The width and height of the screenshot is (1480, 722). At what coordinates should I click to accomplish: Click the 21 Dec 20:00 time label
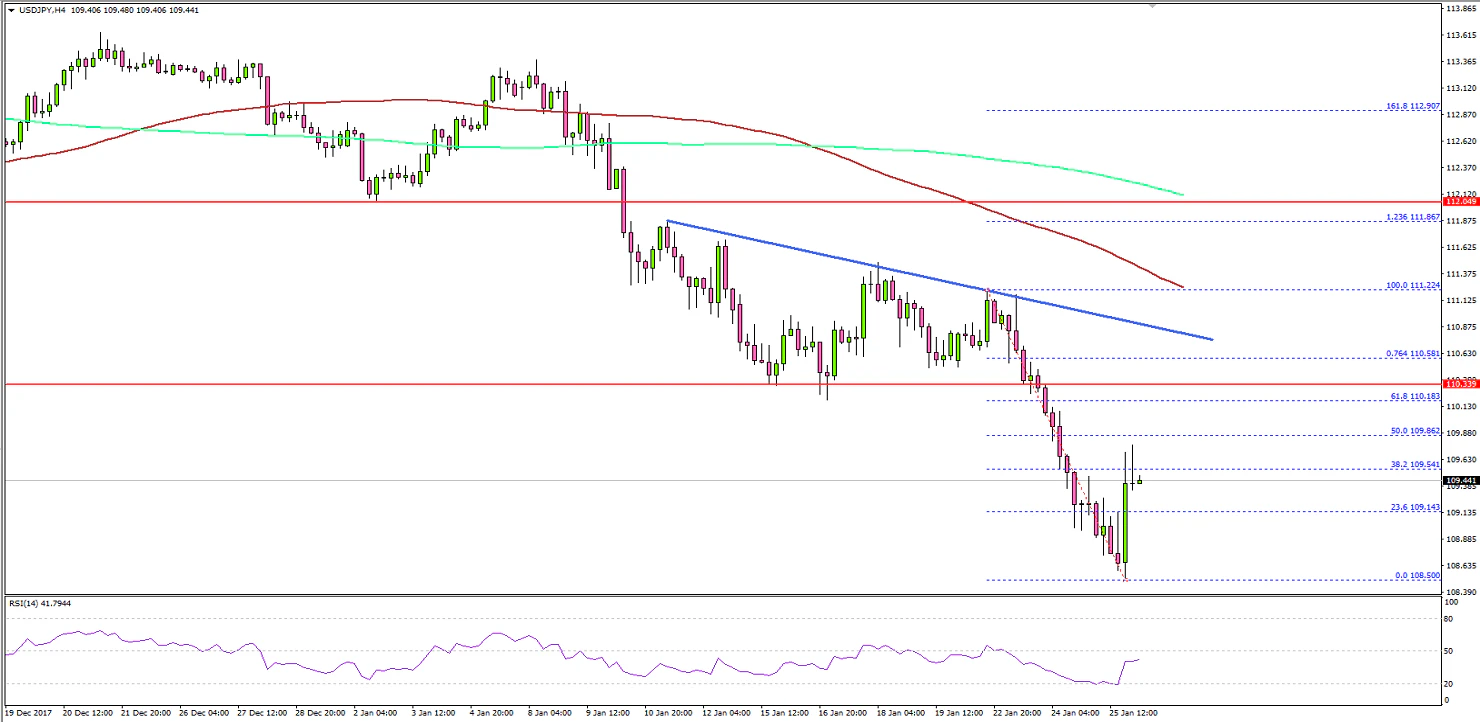coord(148,714)
